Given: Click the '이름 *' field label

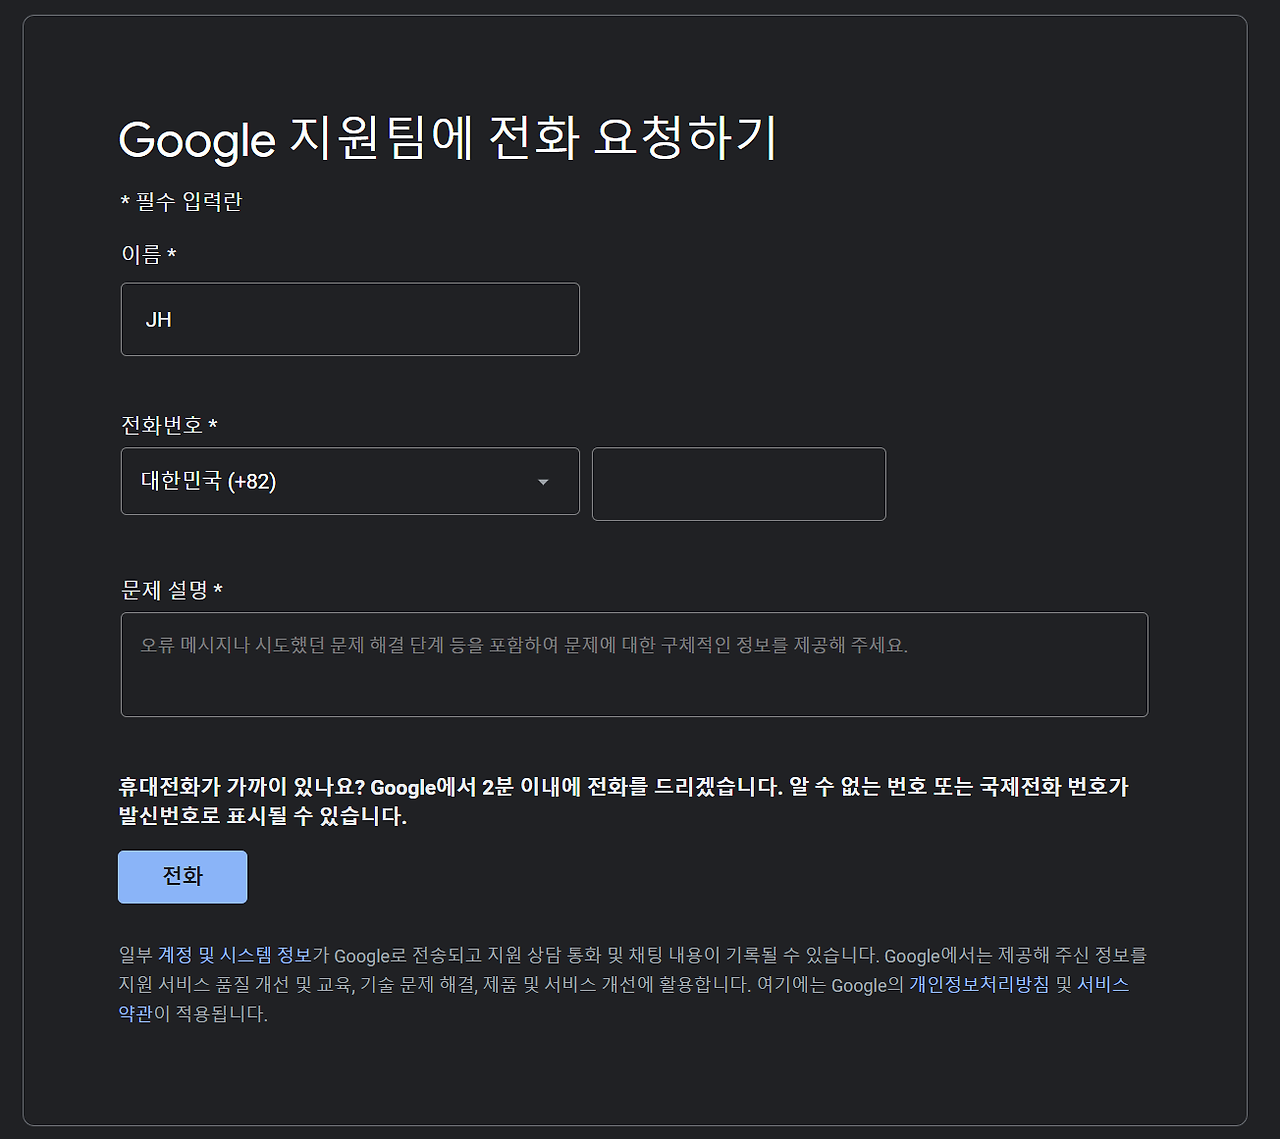Looking at the screenshot, I should [x=149, y=255].
